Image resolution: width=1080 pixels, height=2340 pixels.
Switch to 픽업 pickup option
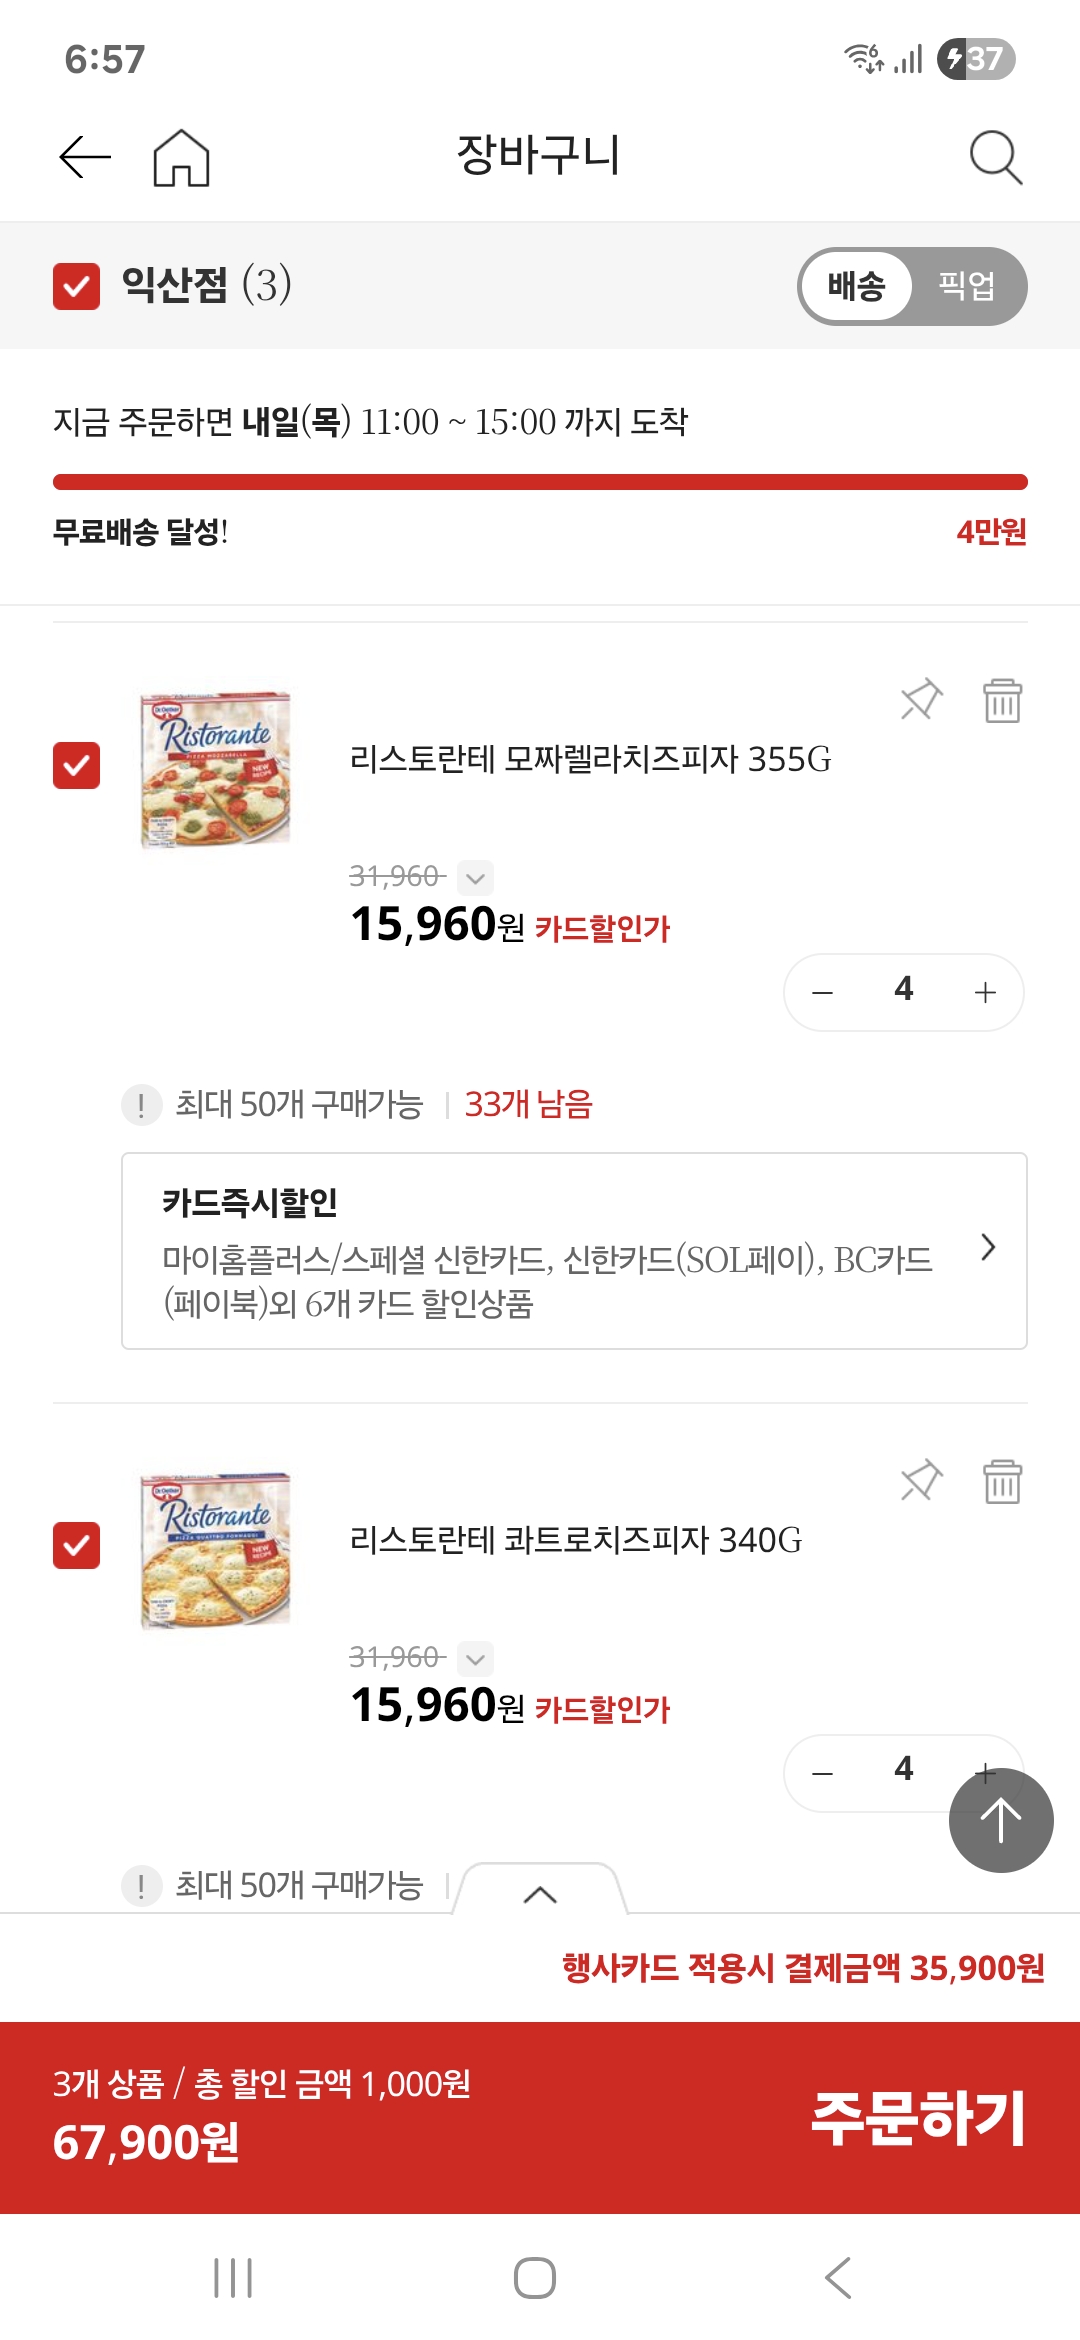coord(967,287)
